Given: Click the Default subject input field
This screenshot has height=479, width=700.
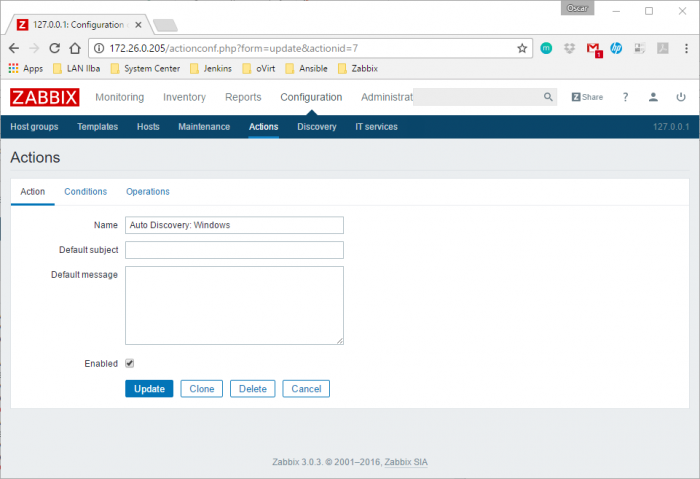Looking at the screenshot, I should 234,250.
